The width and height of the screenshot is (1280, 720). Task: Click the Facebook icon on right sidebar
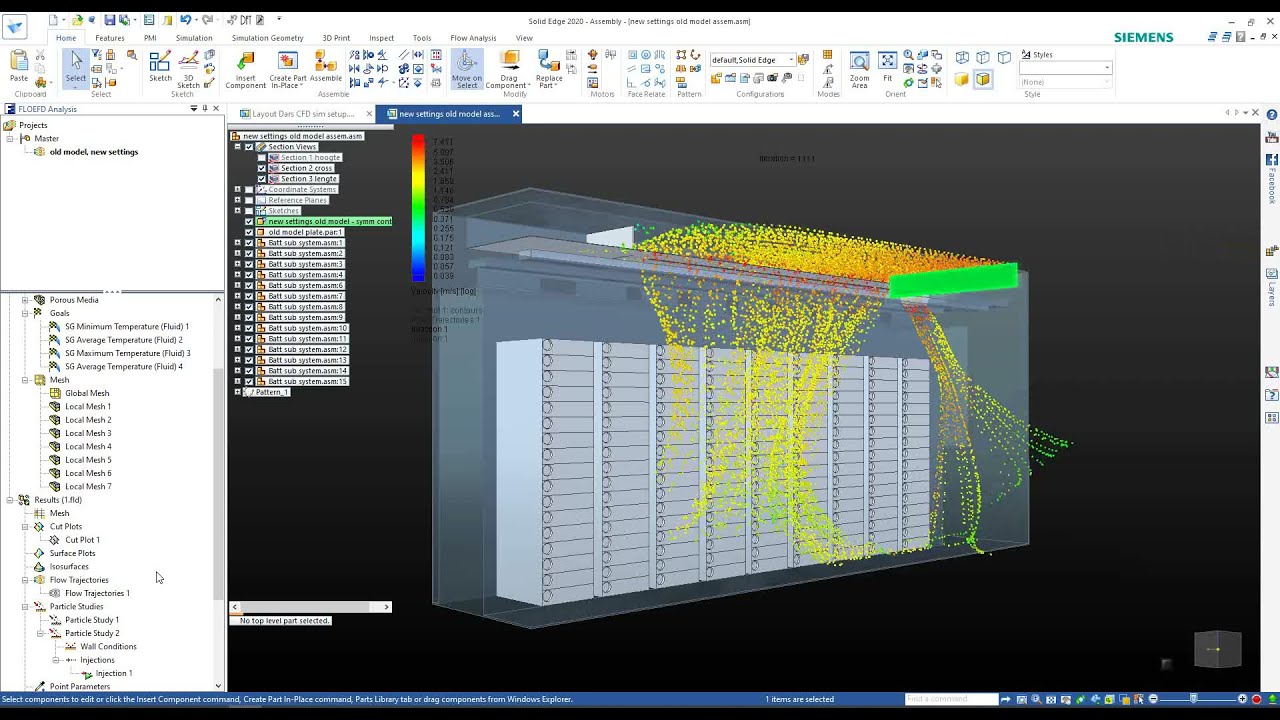point(1272,160)
